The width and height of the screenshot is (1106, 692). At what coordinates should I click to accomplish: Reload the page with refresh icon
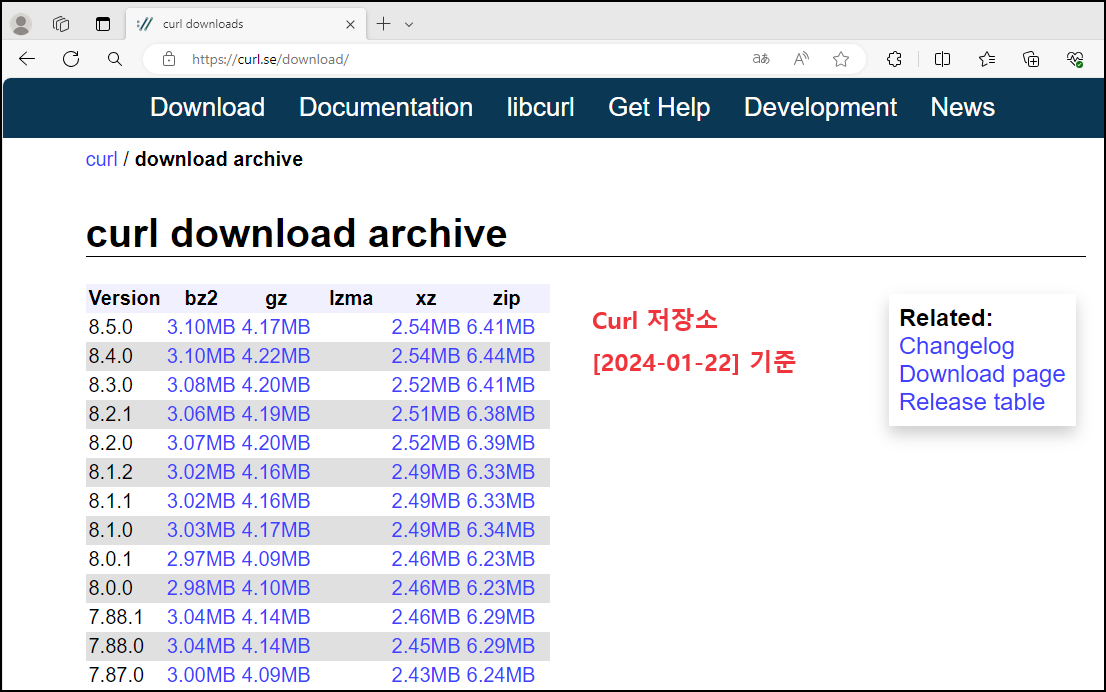71,59
